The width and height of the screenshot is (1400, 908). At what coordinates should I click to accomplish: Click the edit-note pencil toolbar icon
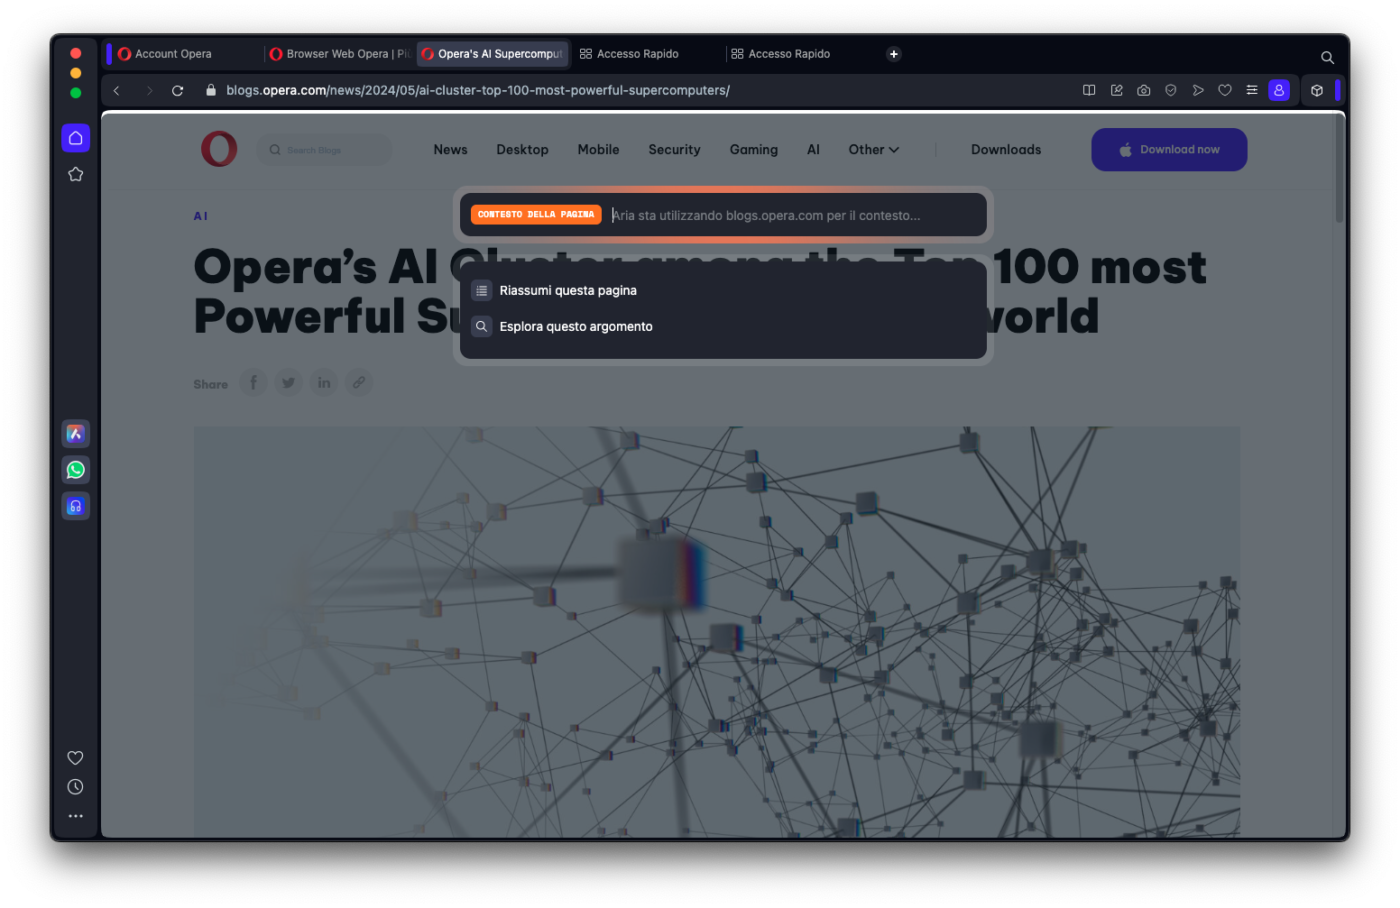pyautogui.click(x=1117, y=90)
